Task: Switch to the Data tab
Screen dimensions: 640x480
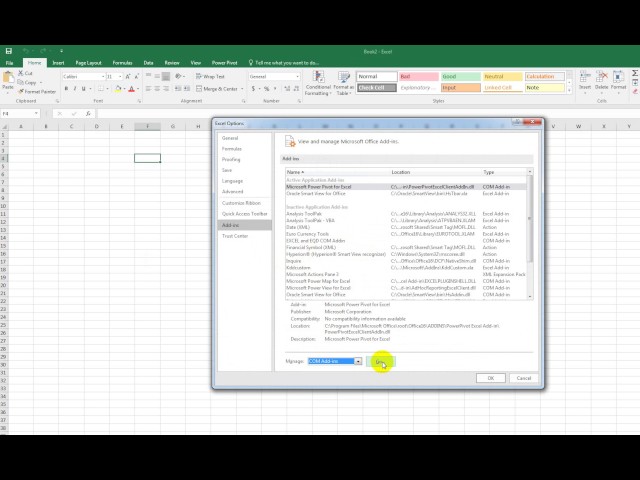Action: tap(149, 63)
